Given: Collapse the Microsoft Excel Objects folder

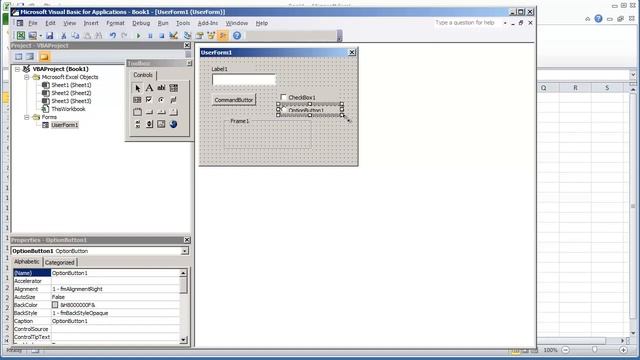Looking at the screenshot, I should (x=27, y=77).
